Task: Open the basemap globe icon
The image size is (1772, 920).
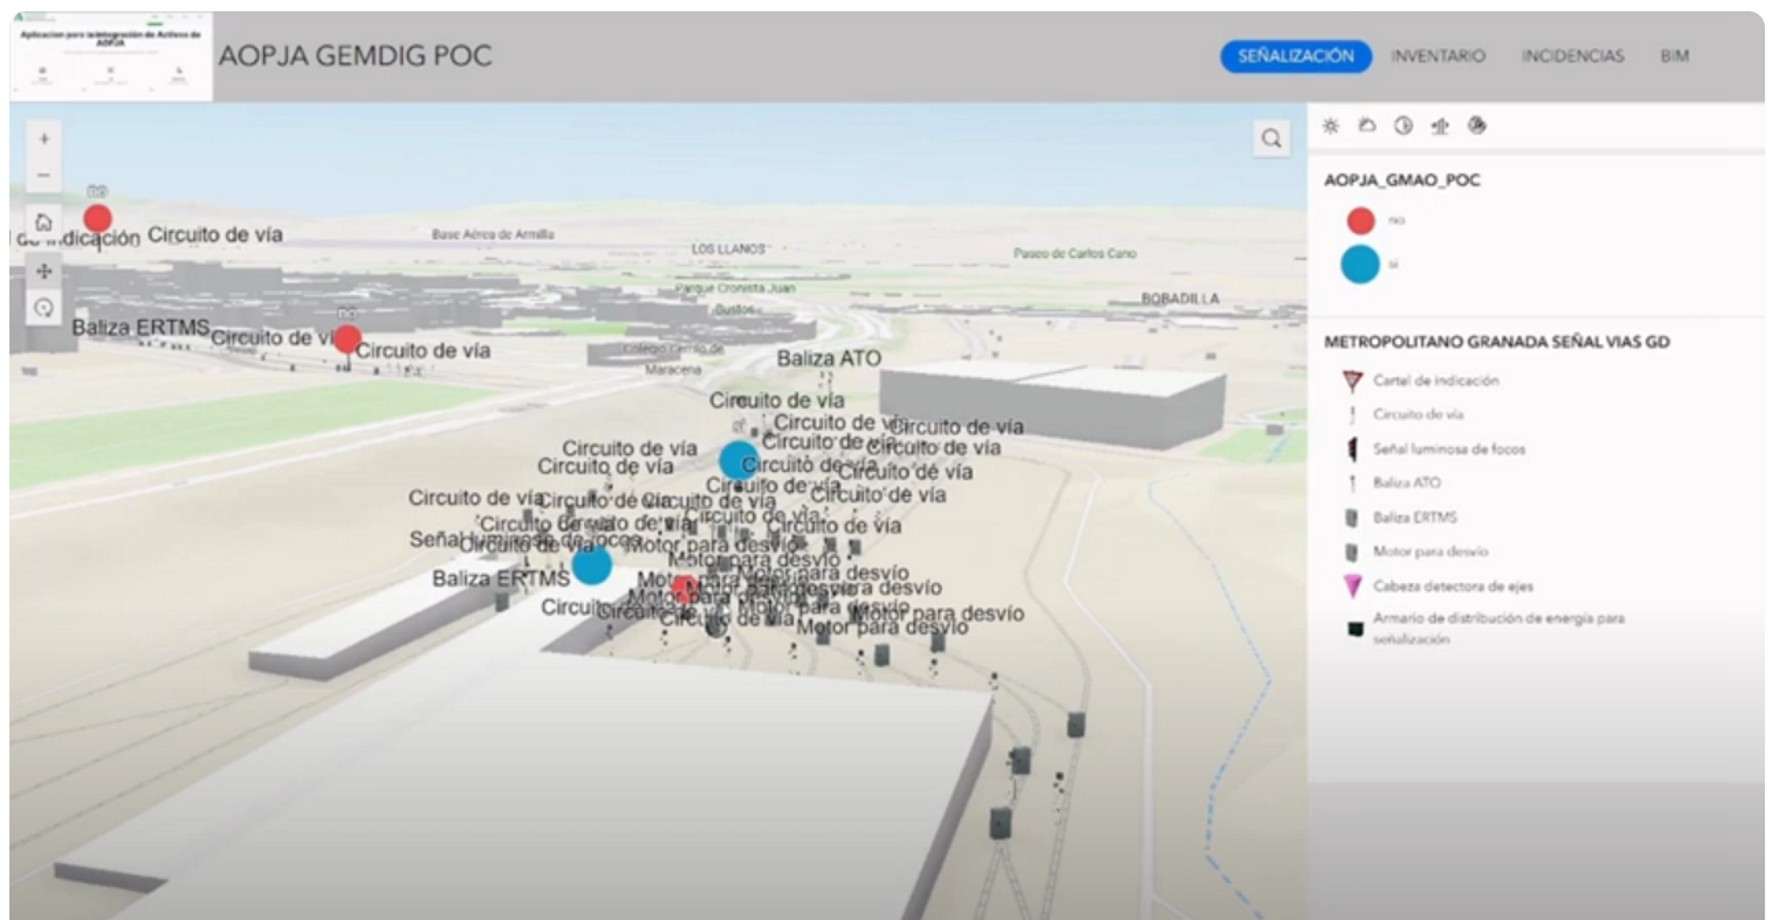Action: [1476, 126]
